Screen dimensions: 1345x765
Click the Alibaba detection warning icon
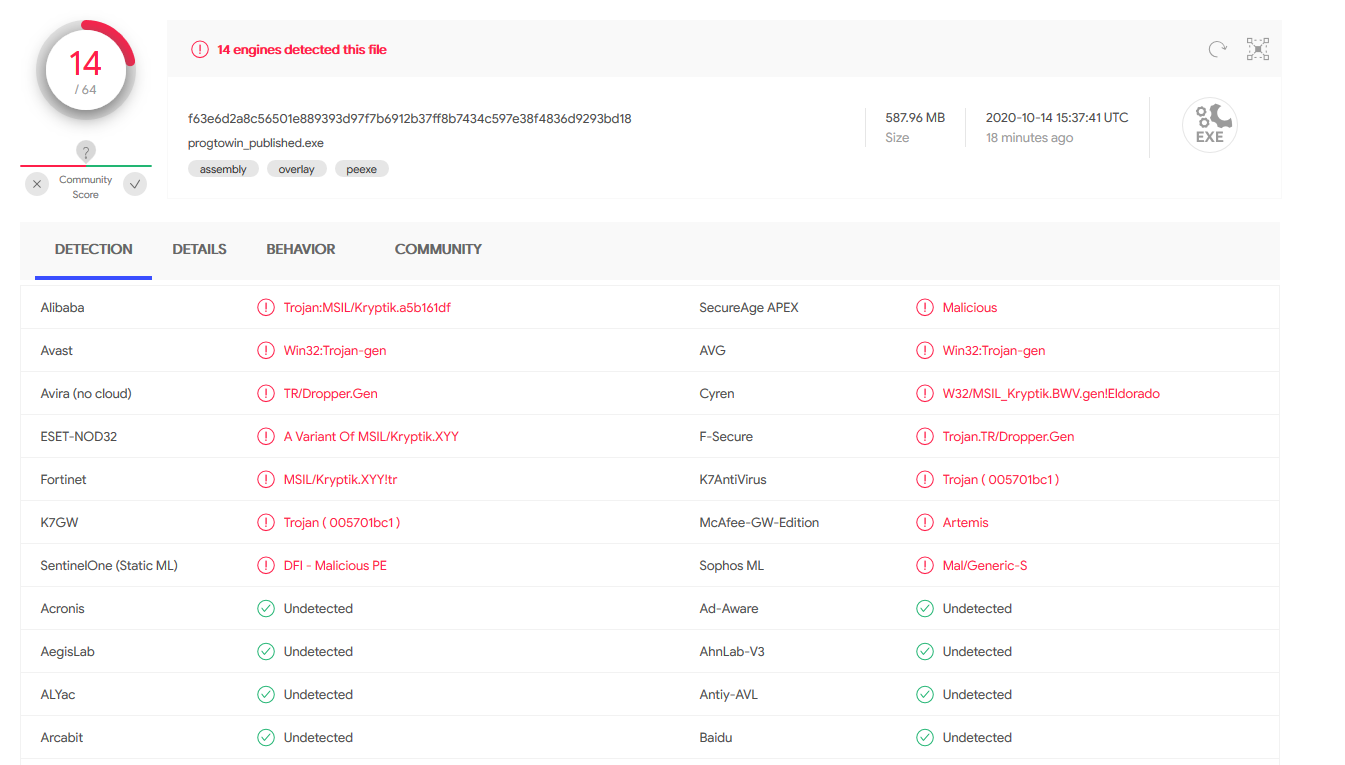(266, 308)
